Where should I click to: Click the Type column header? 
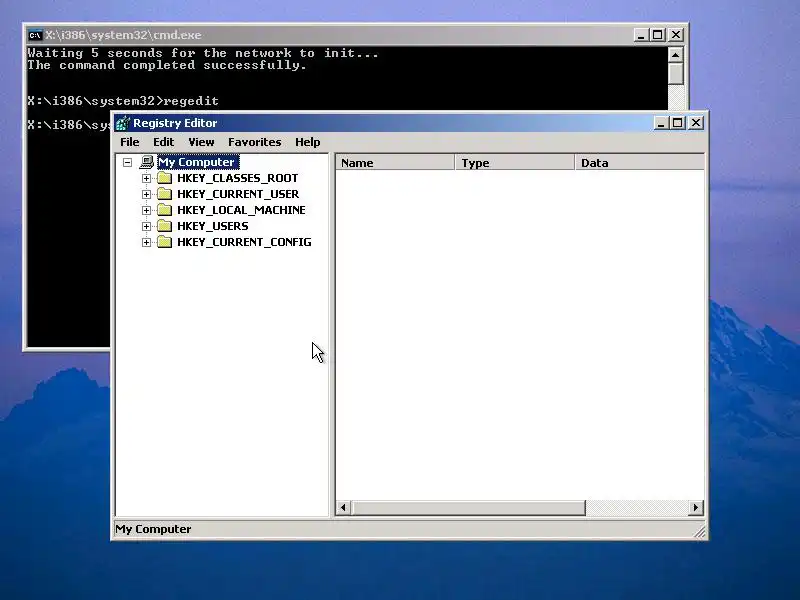click(514, 163)
